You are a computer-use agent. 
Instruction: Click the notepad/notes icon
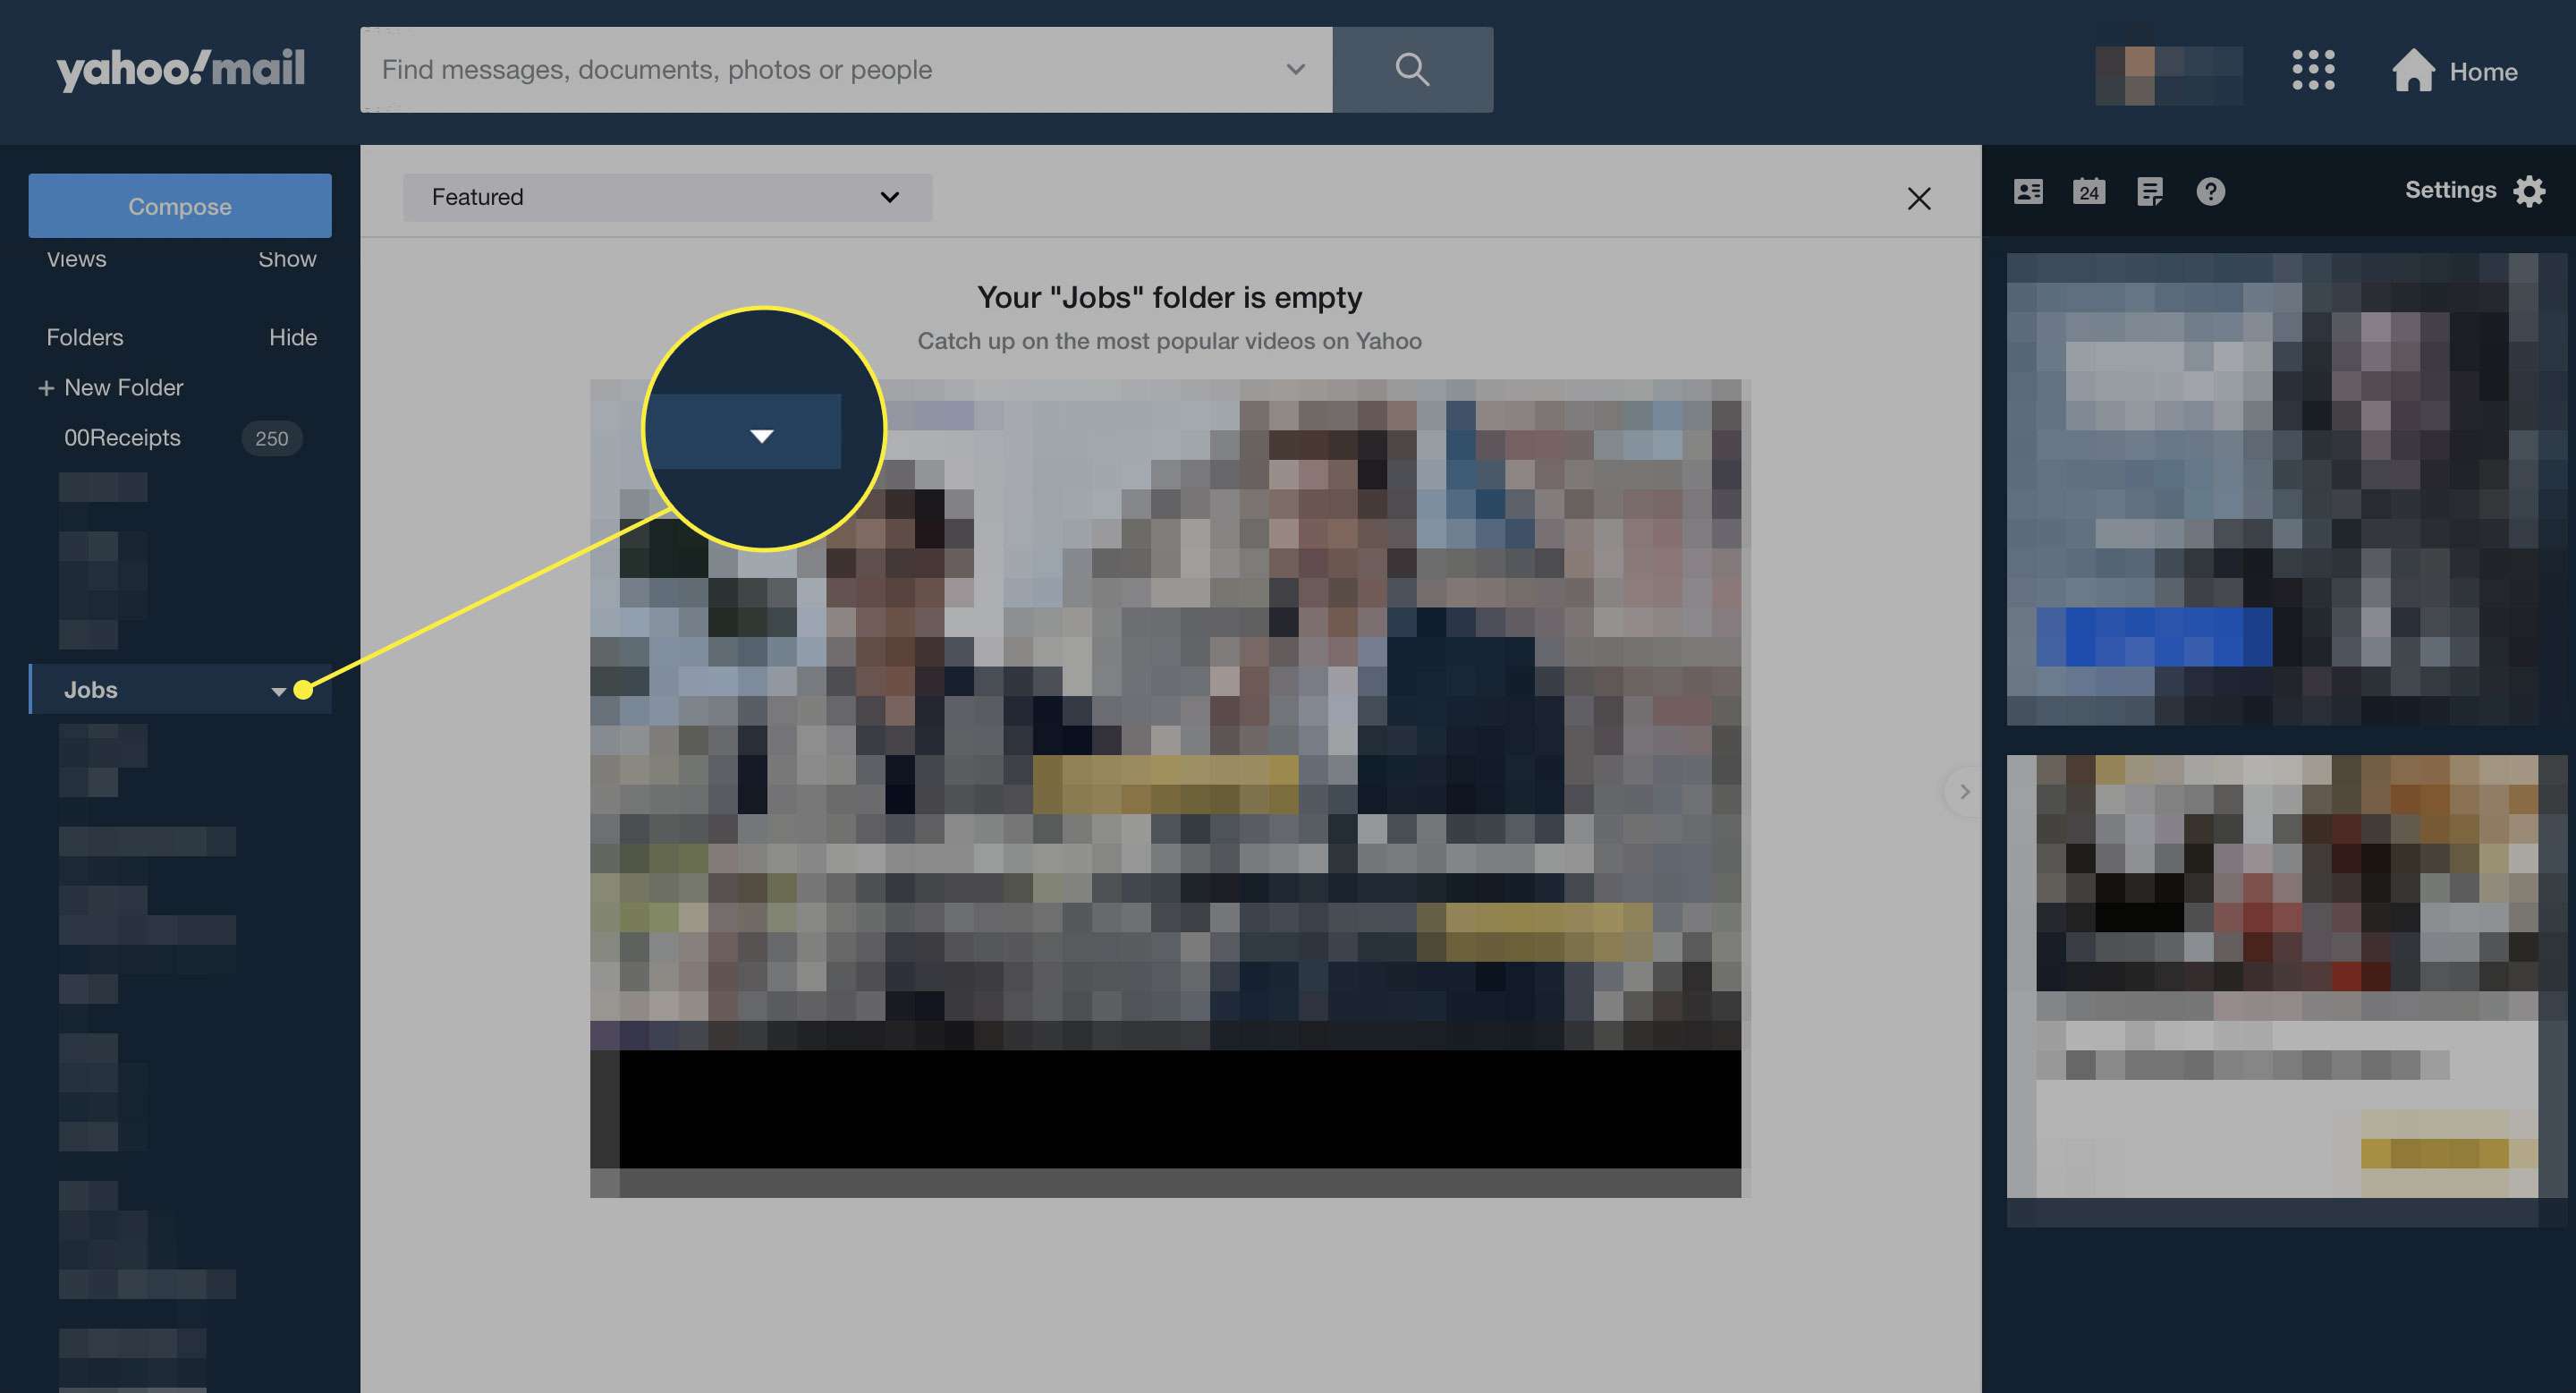tap(2149, 191)
